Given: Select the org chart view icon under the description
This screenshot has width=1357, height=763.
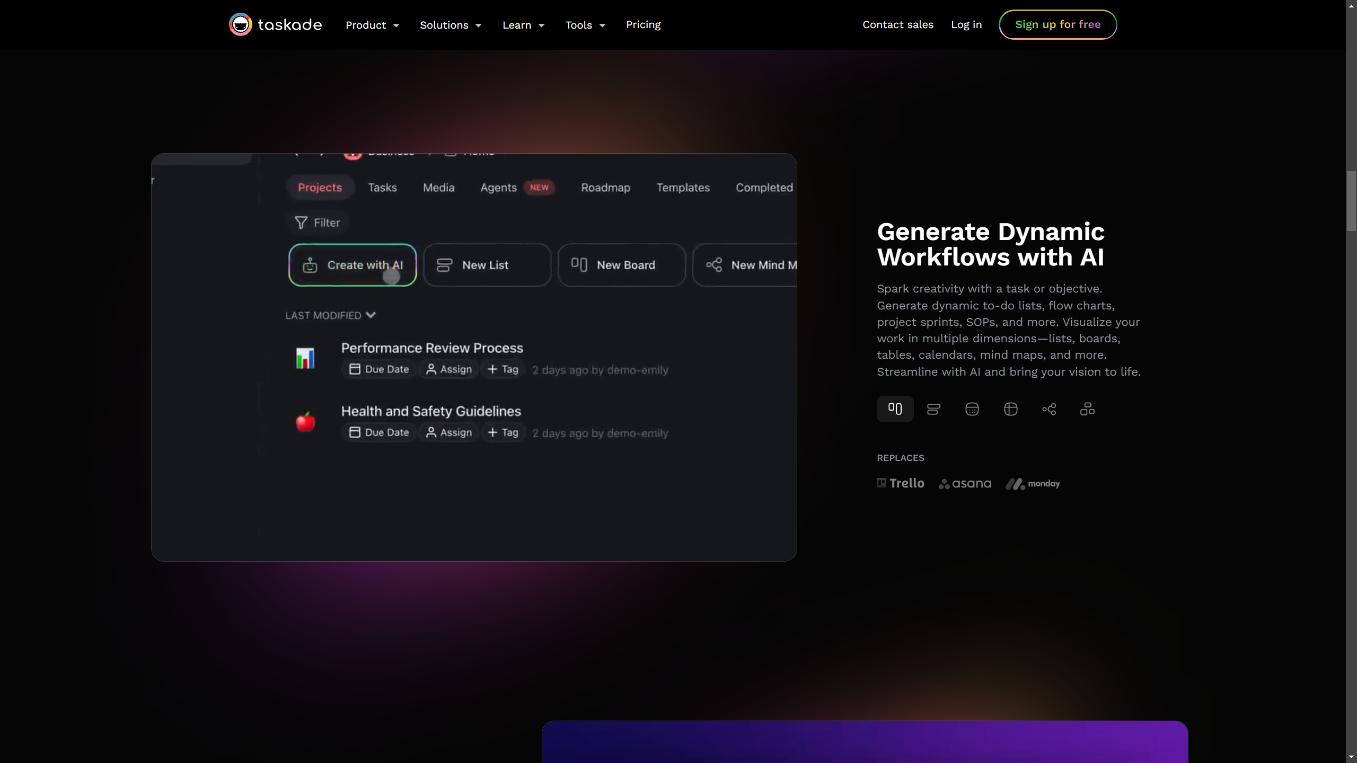Looking at the screenshot, I should 1087,409.
